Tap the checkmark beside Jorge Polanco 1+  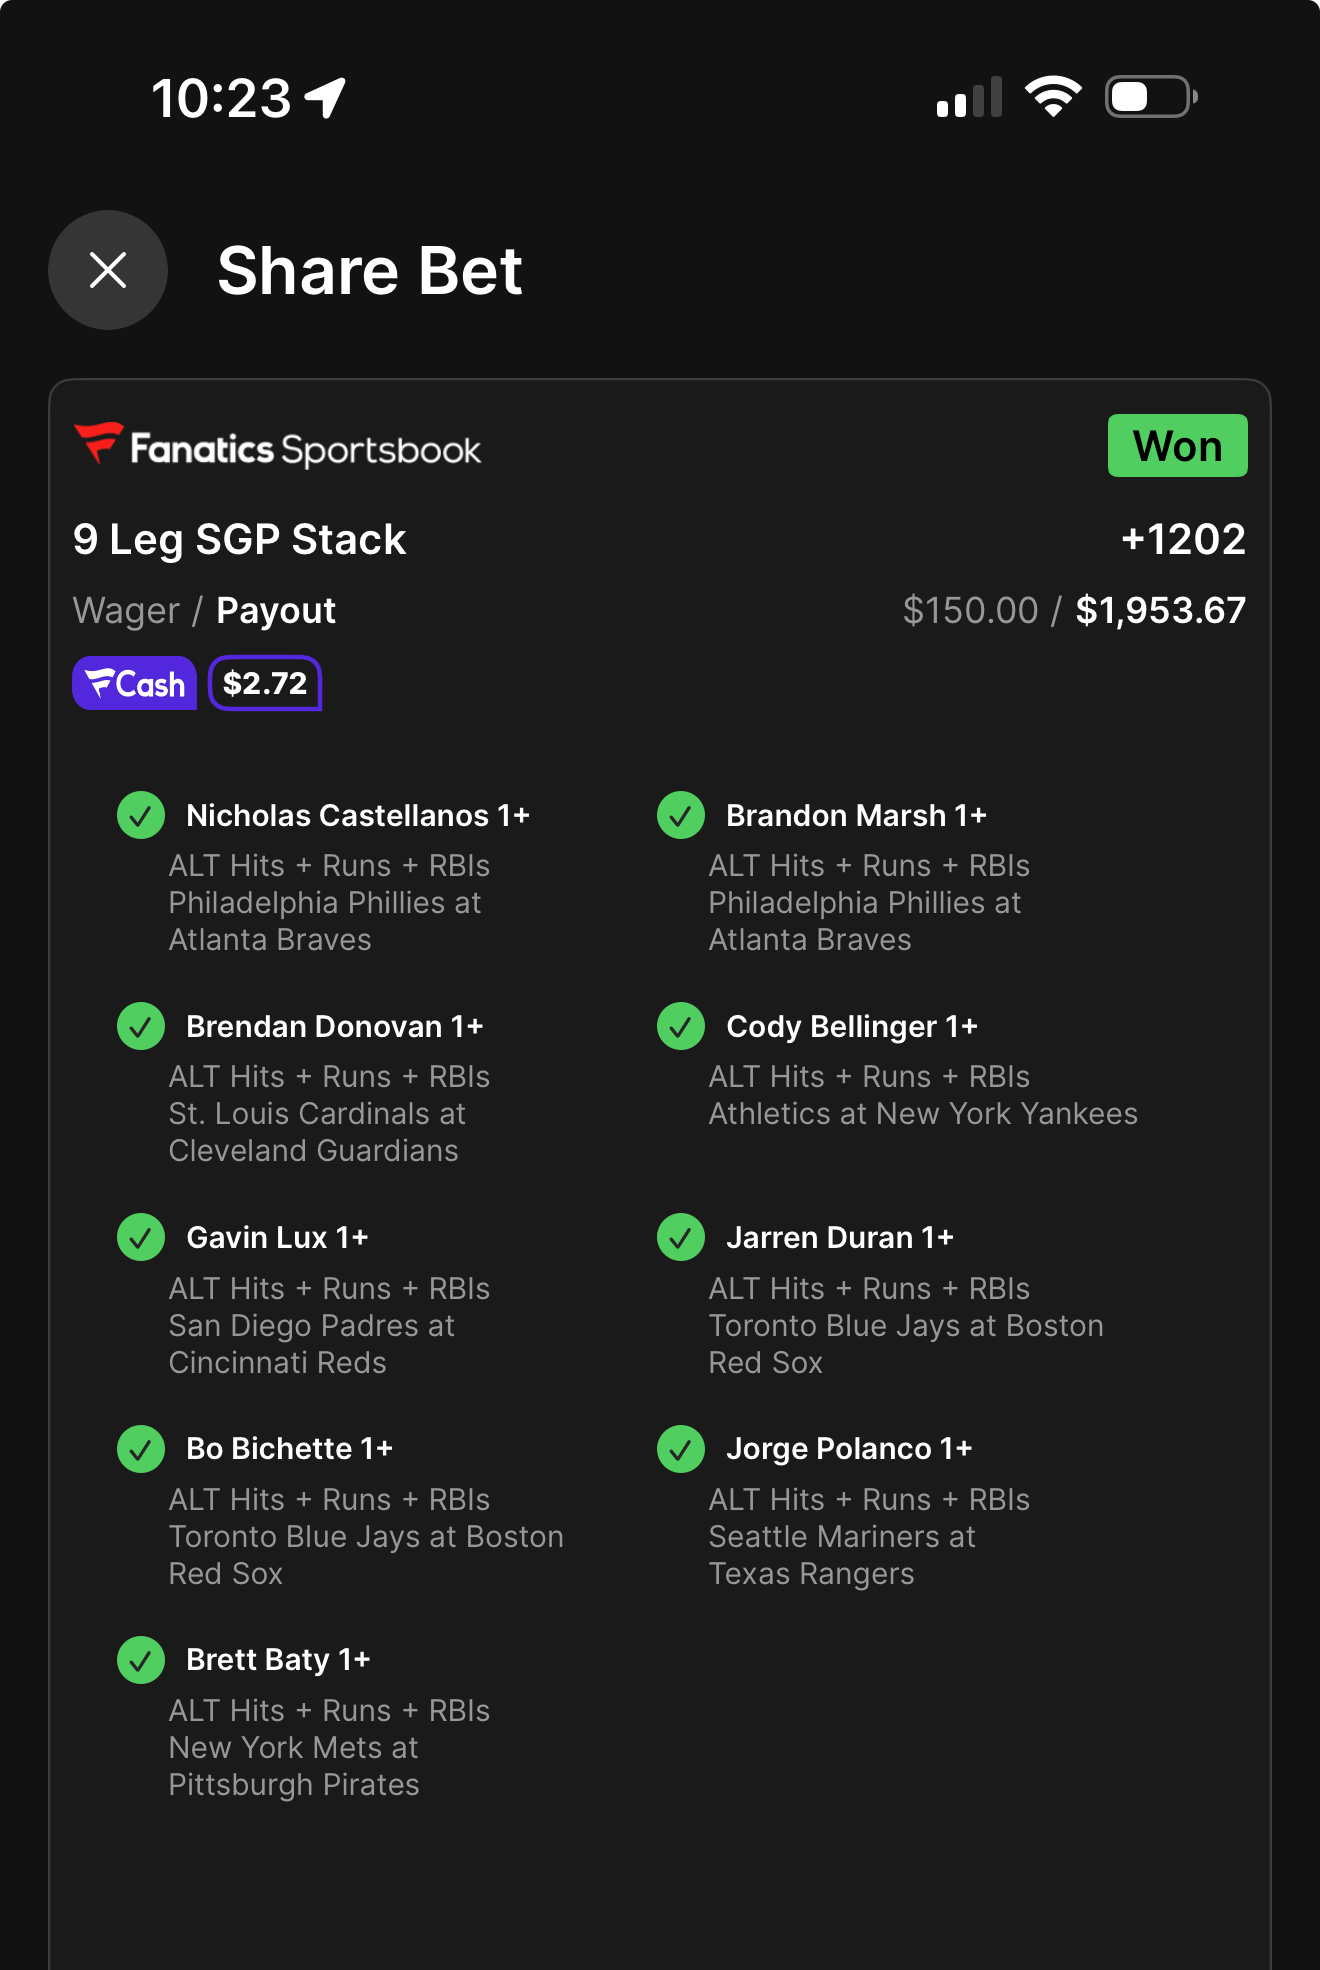681,1449
